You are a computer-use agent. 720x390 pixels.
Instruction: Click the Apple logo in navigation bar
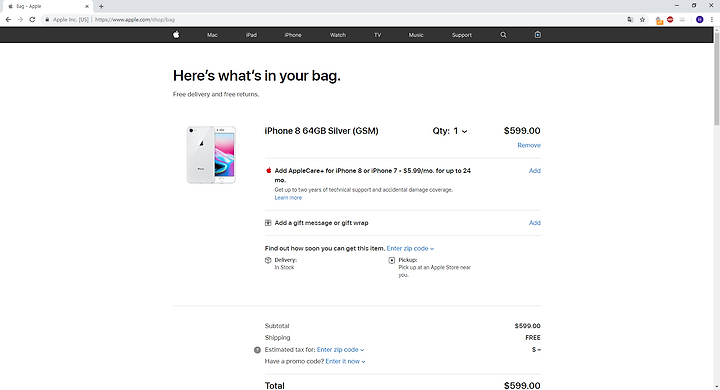pos(176,34)
